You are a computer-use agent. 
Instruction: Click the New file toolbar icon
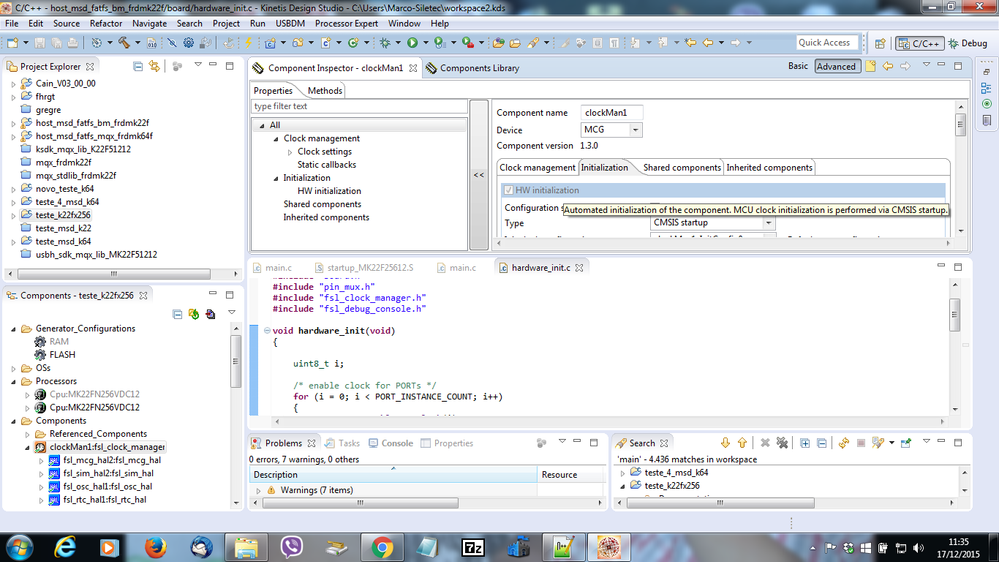(x=12, y=43)
